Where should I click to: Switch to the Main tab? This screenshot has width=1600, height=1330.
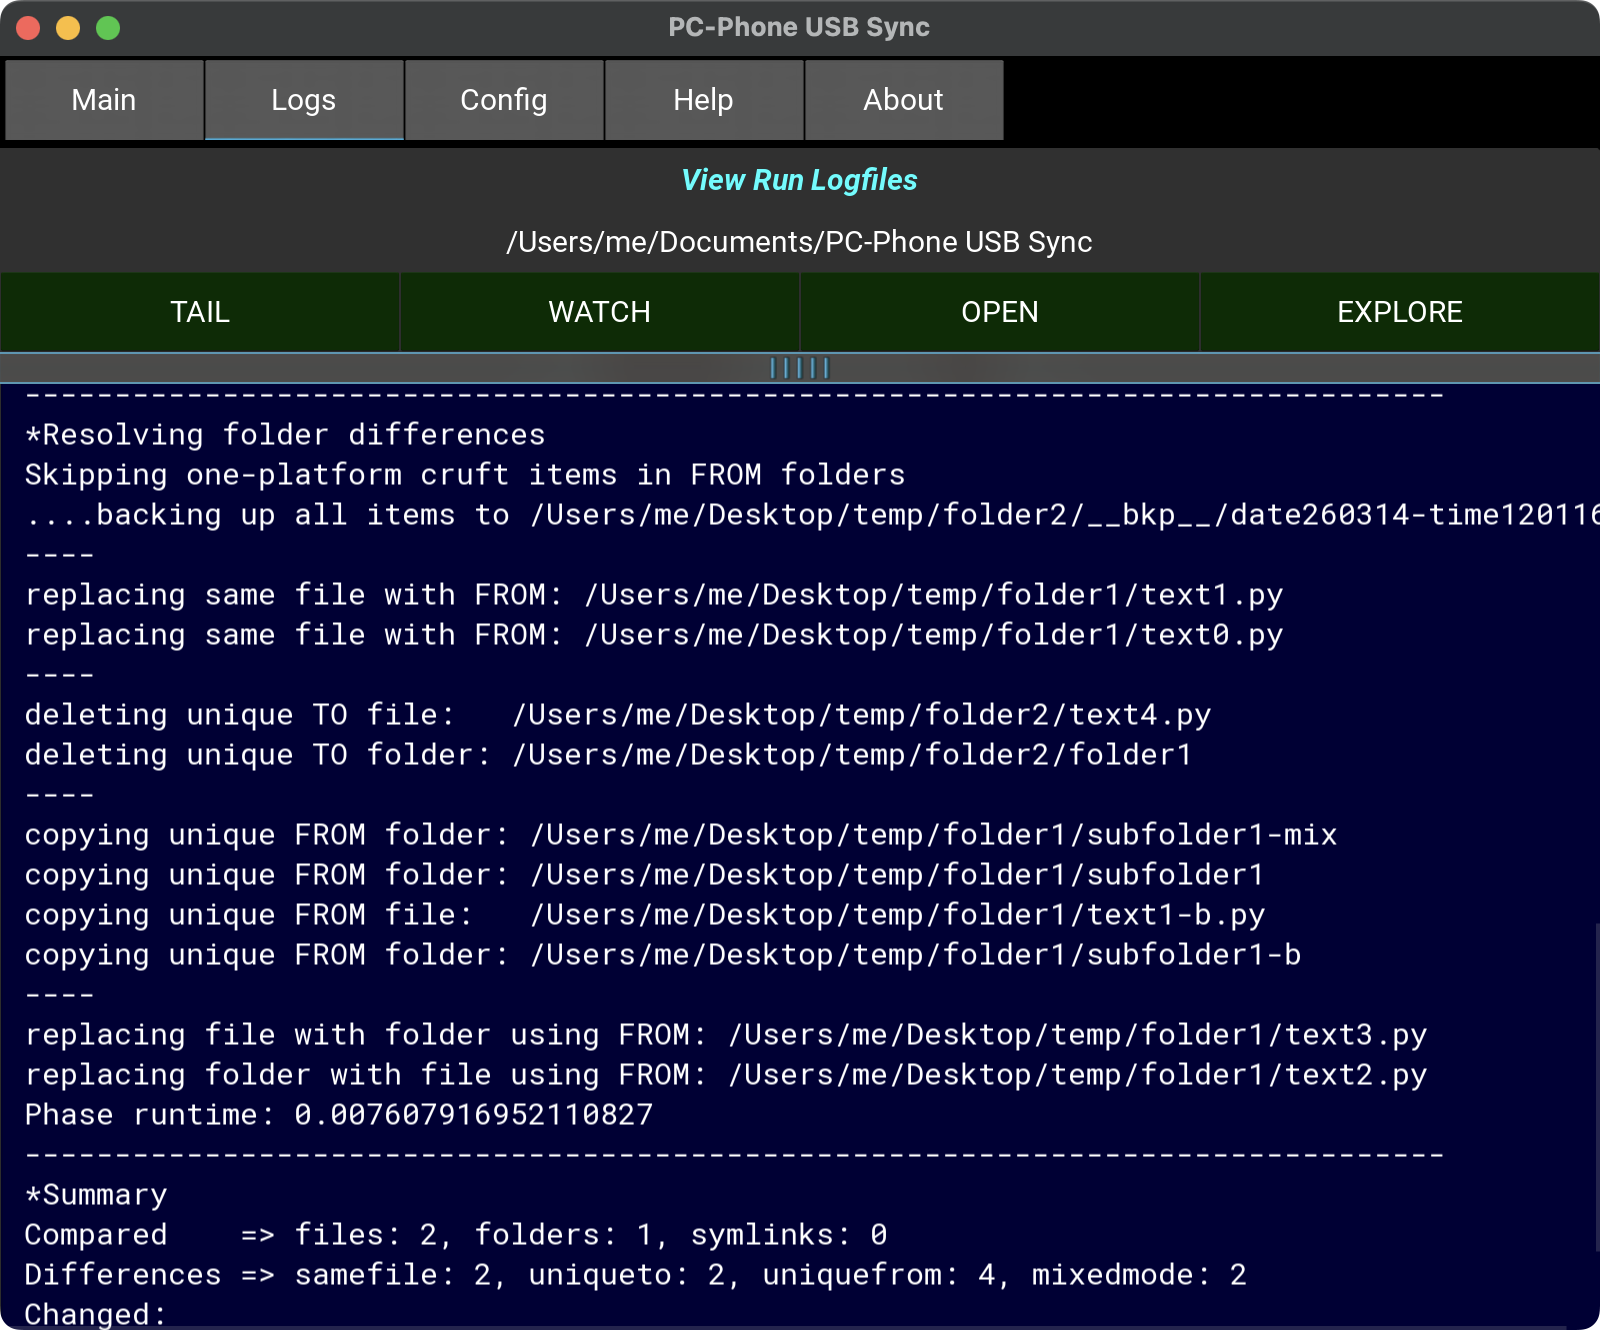(104, 100)
